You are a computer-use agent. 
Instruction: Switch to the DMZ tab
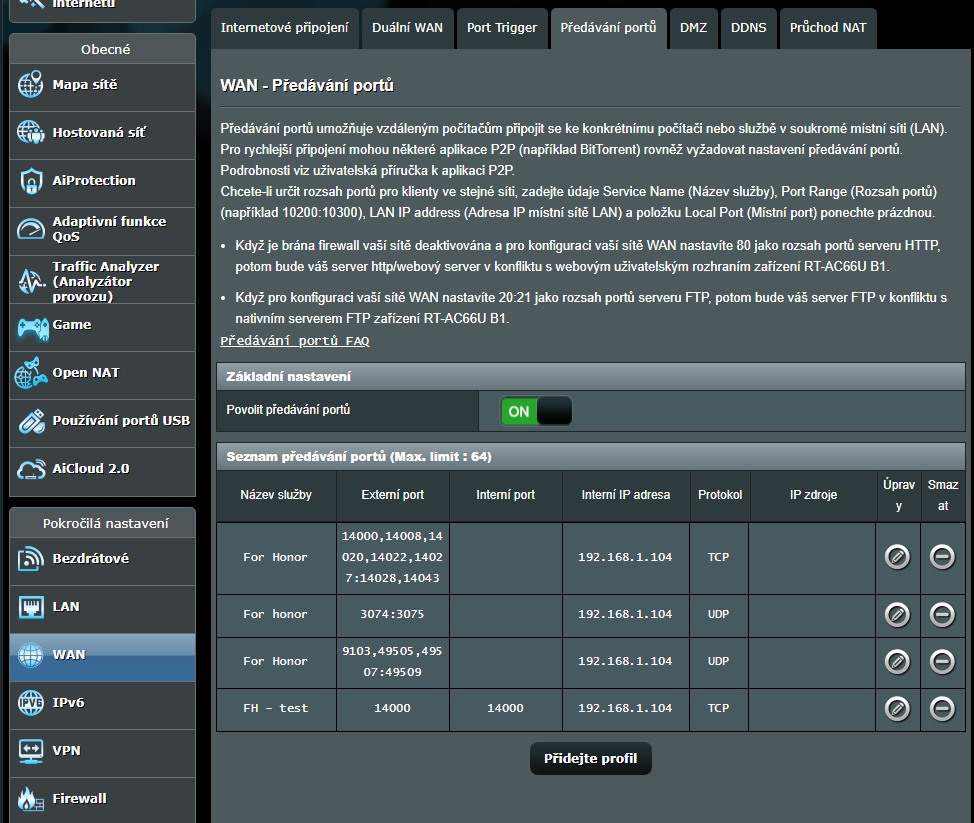[x=693, y=27]
